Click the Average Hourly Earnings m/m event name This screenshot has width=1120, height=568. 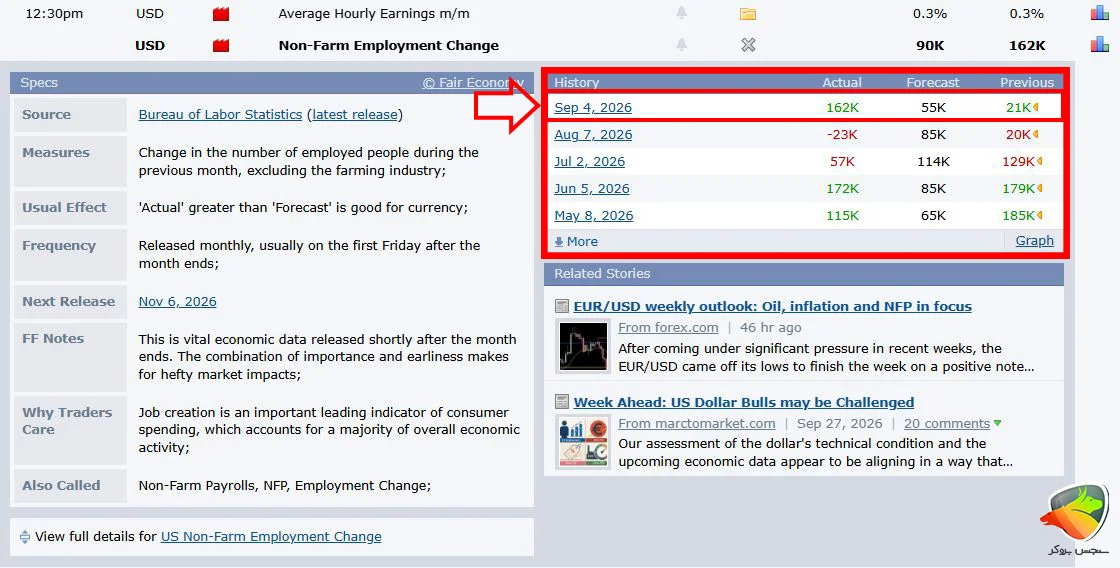pos(374,14)
